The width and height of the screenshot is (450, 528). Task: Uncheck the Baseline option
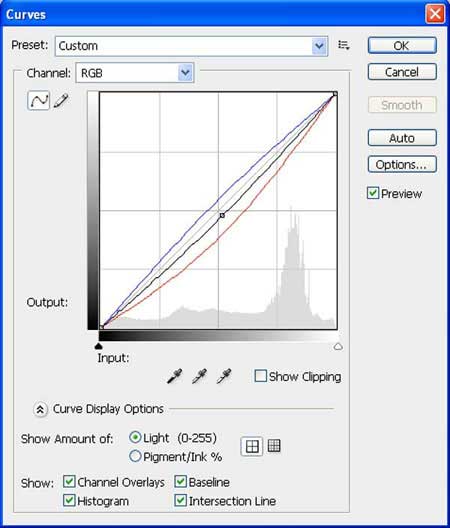pos(181,482)
